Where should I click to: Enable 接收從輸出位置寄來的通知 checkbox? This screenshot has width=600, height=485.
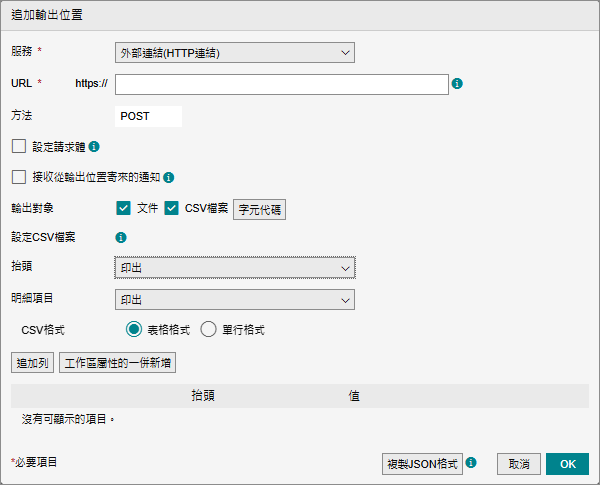point(19,177)
